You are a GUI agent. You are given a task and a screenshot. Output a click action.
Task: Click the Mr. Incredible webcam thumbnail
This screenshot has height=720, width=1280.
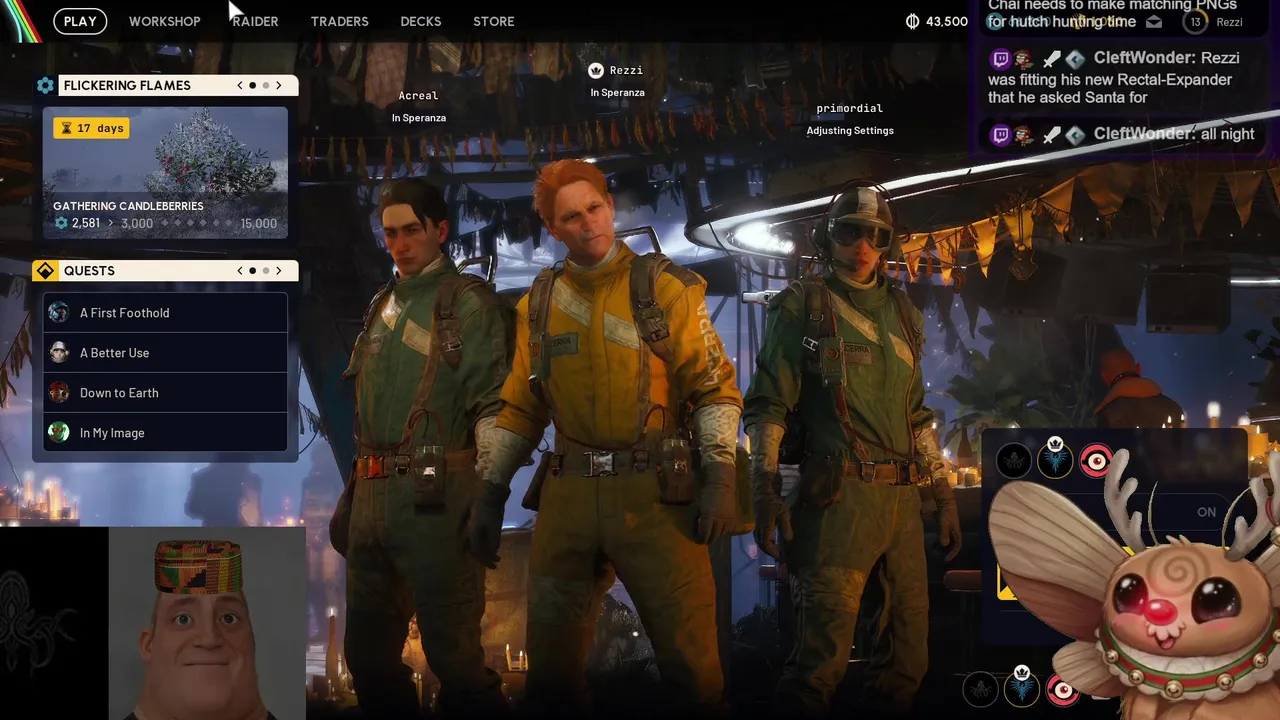click(x=207, y=623)
